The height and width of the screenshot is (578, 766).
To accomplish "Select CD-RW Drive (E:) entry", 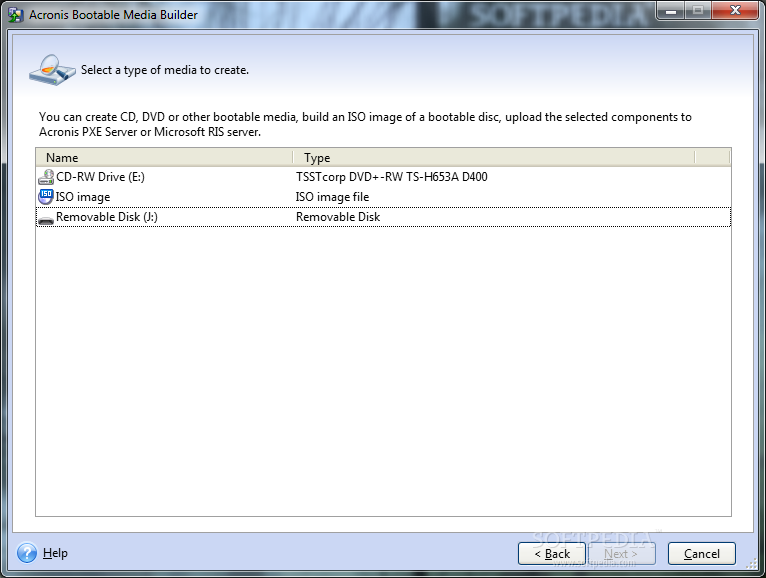I will tap(100, 177).
